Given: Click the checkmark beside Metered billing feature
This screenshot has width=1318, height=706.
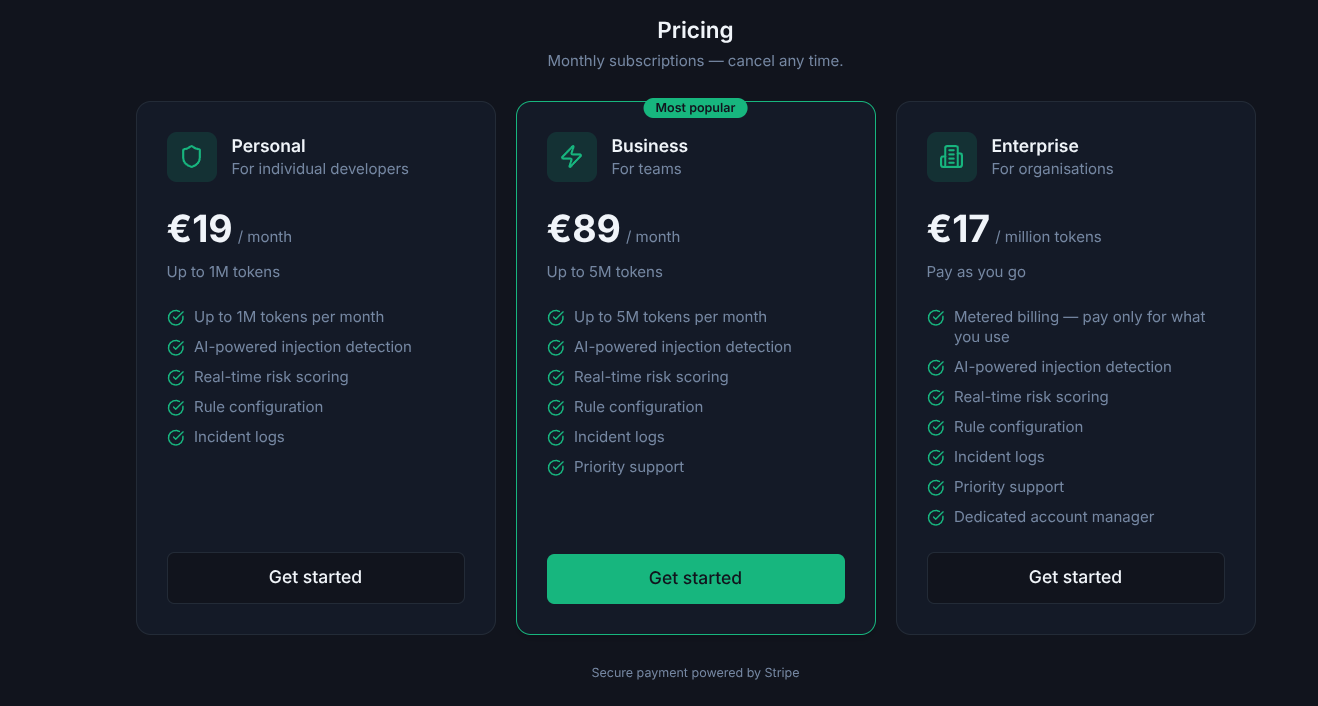Looking at the screenshot, I should coord(936,318).
